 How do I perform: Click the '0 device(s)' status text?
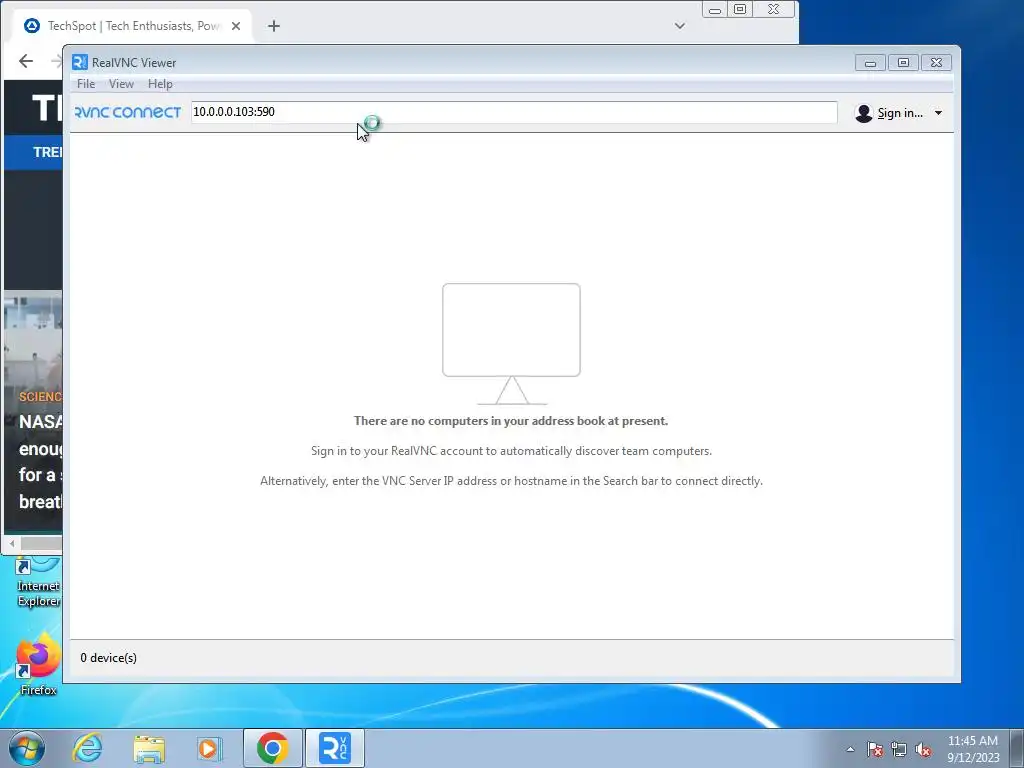[x=108, y=658]
